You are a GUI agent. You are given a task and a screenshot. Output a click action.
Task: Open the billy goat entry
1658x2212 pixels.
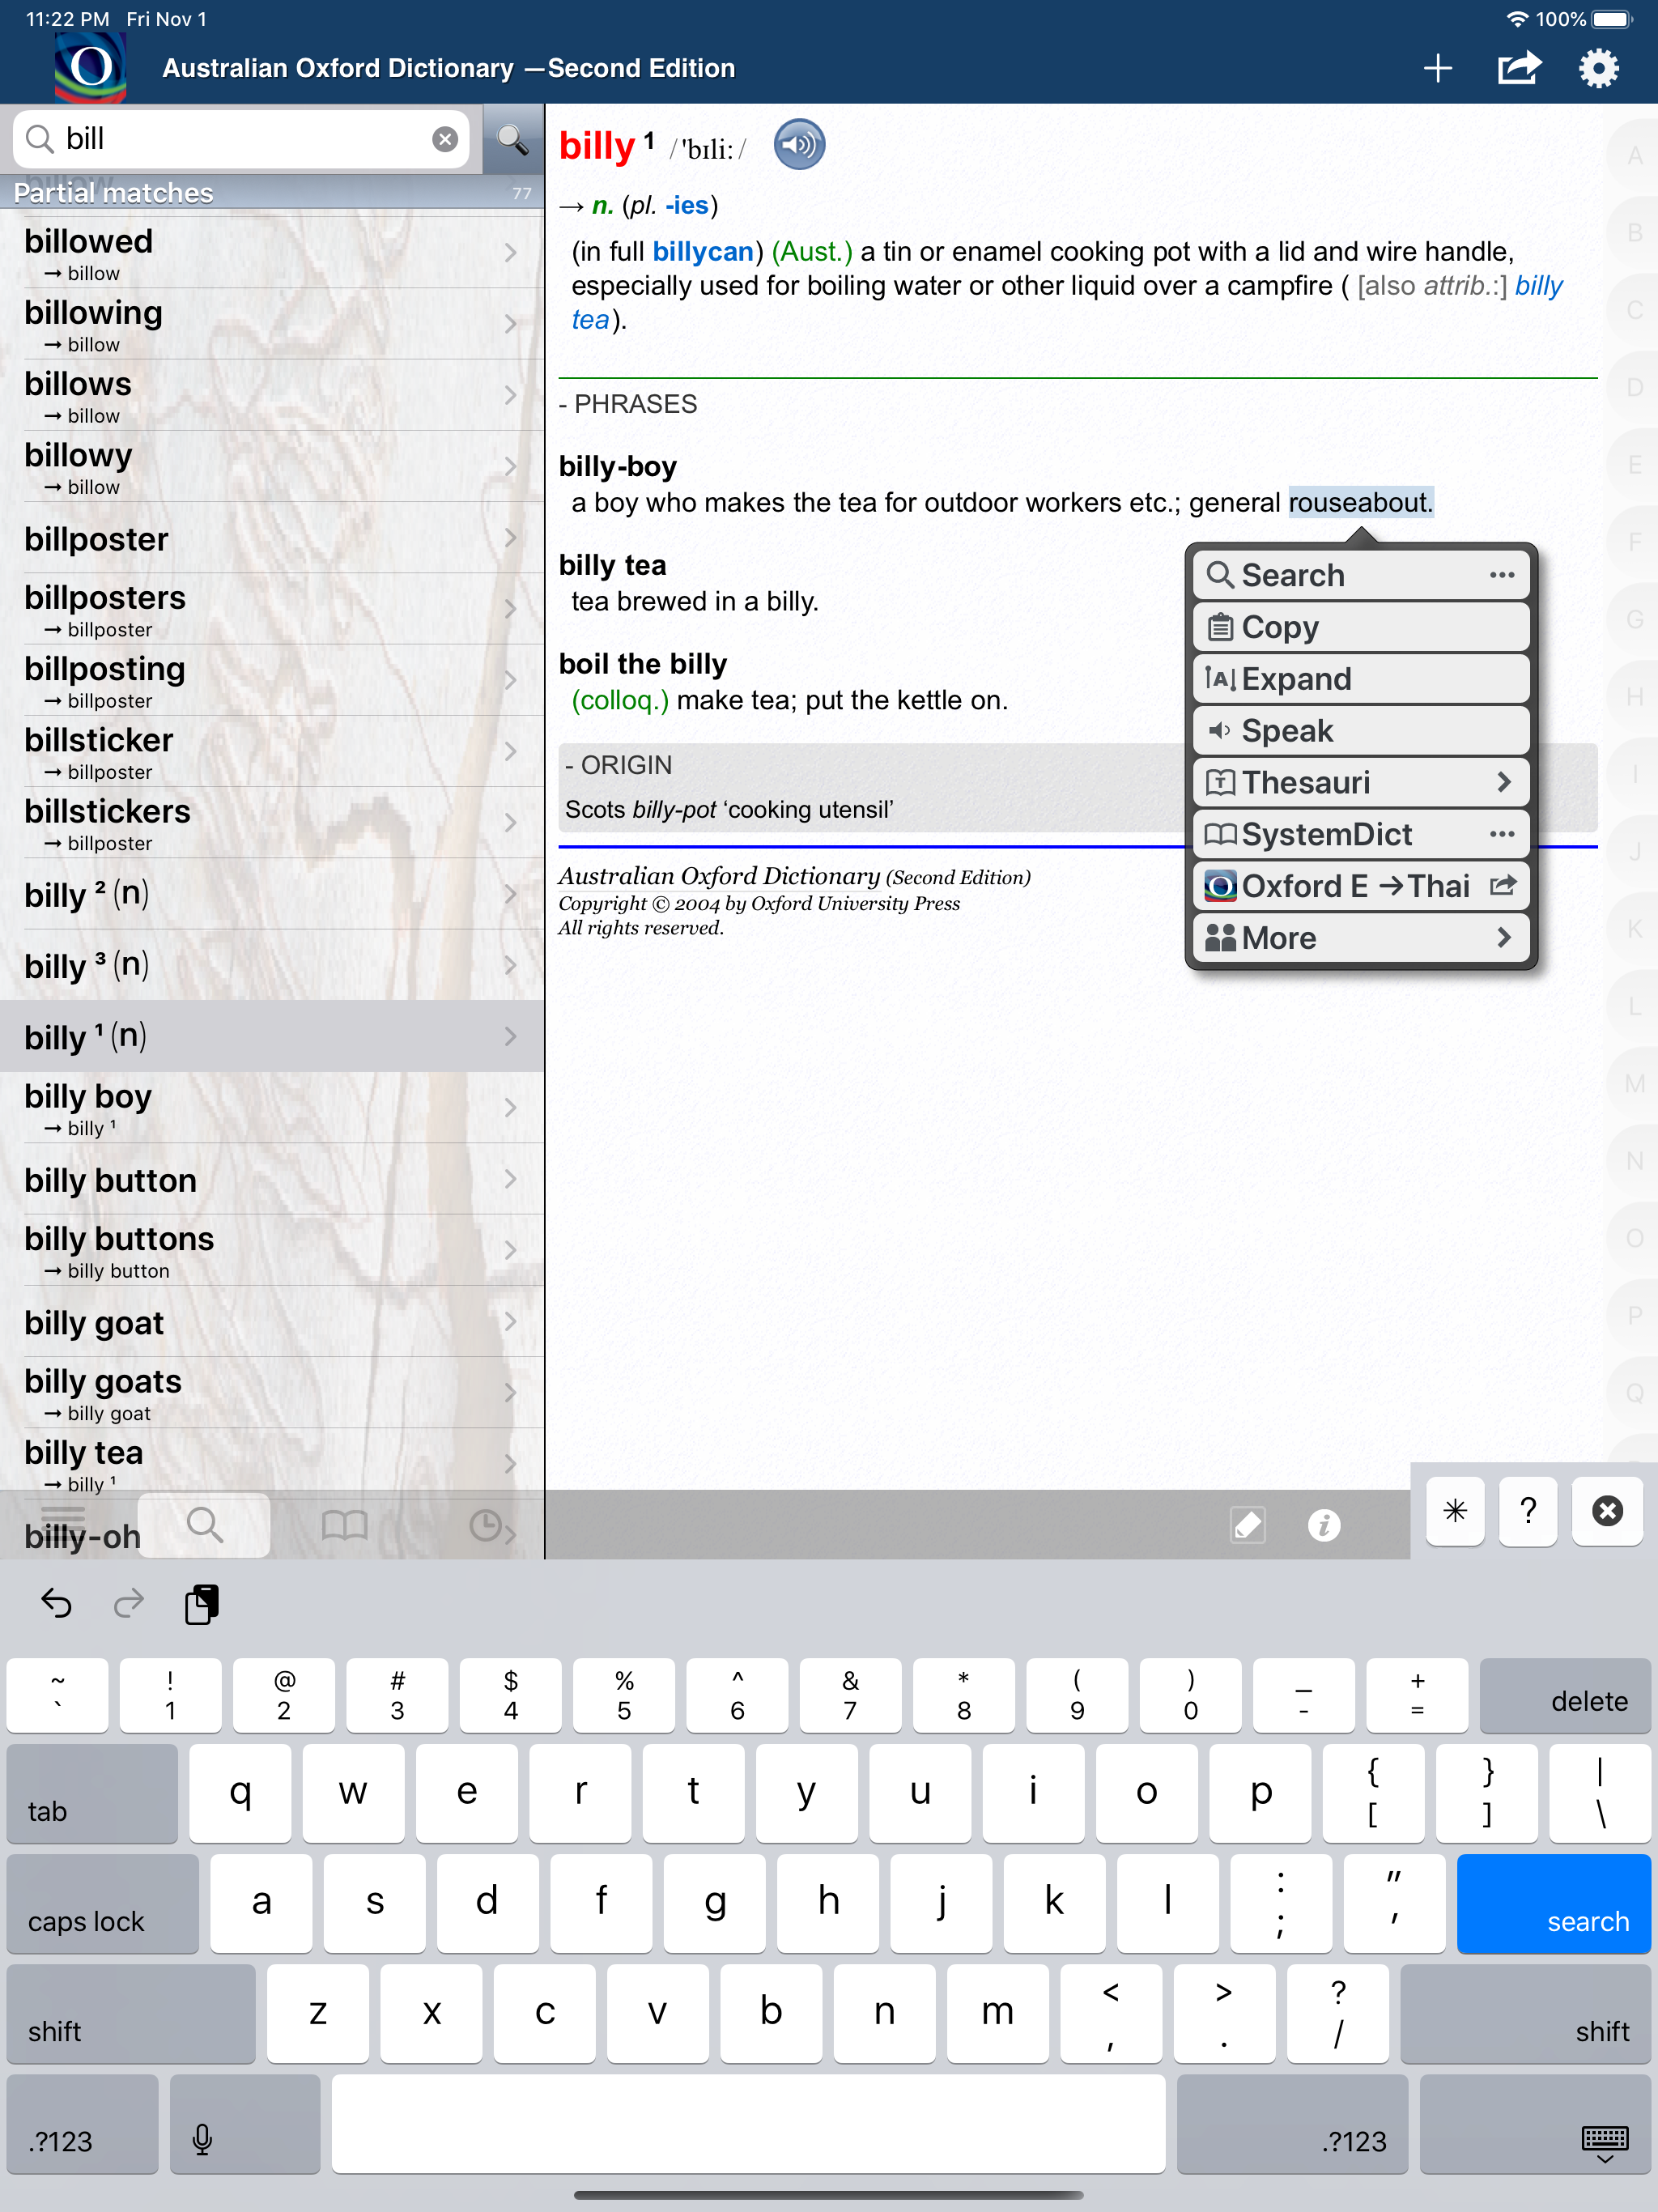pyautogui.click(x=272, y=1321)
